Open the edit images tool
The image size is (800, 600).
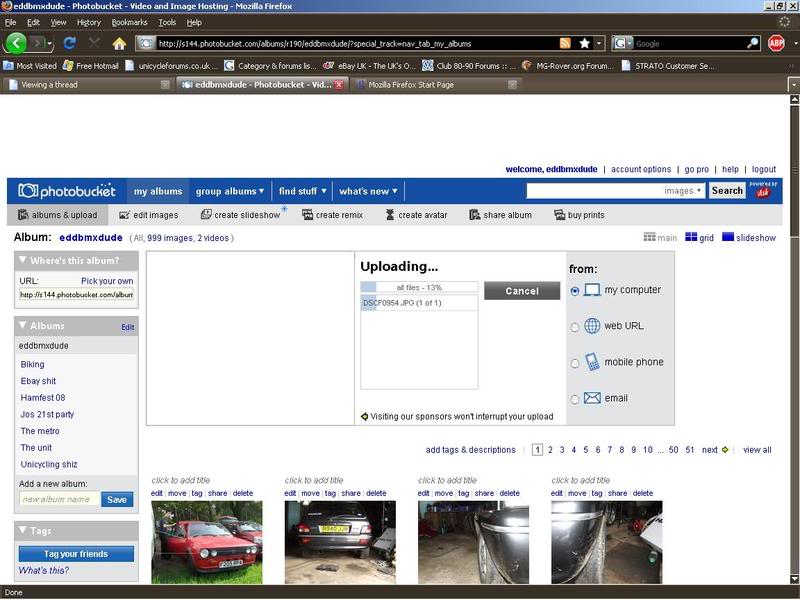[x=148, y=215]
